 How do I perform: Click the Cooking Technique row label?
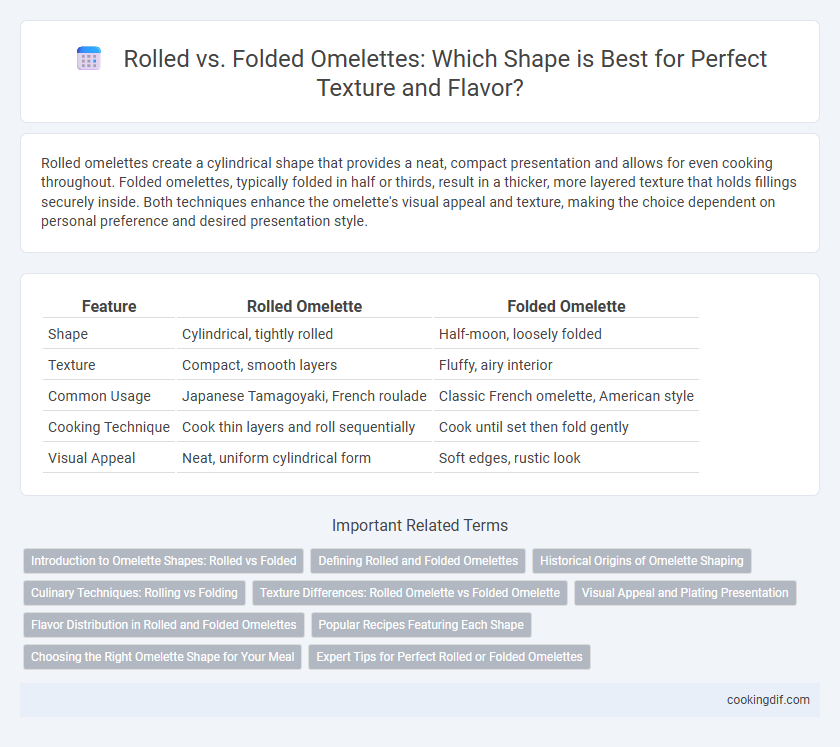point(109,427)
